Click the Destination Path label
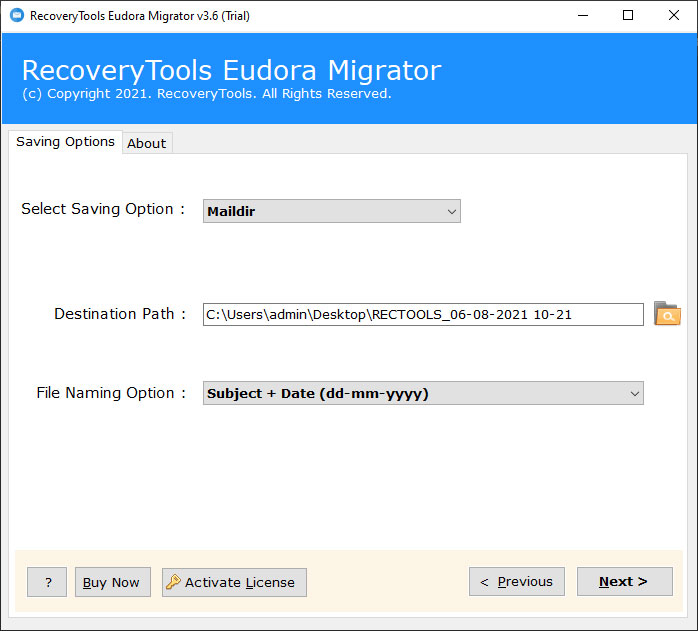The width and height of the screenshot is (698, 631). [x=120, y=314]
